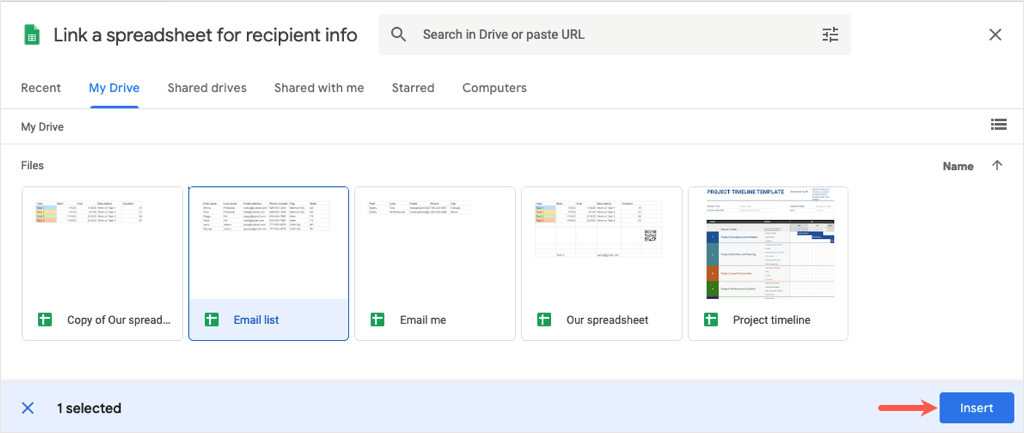Viewport: 1024px width, 433px height.
Task: Choose the Email me spreadsheet preview
Action: pyautogui.click(x=435, y=243)
